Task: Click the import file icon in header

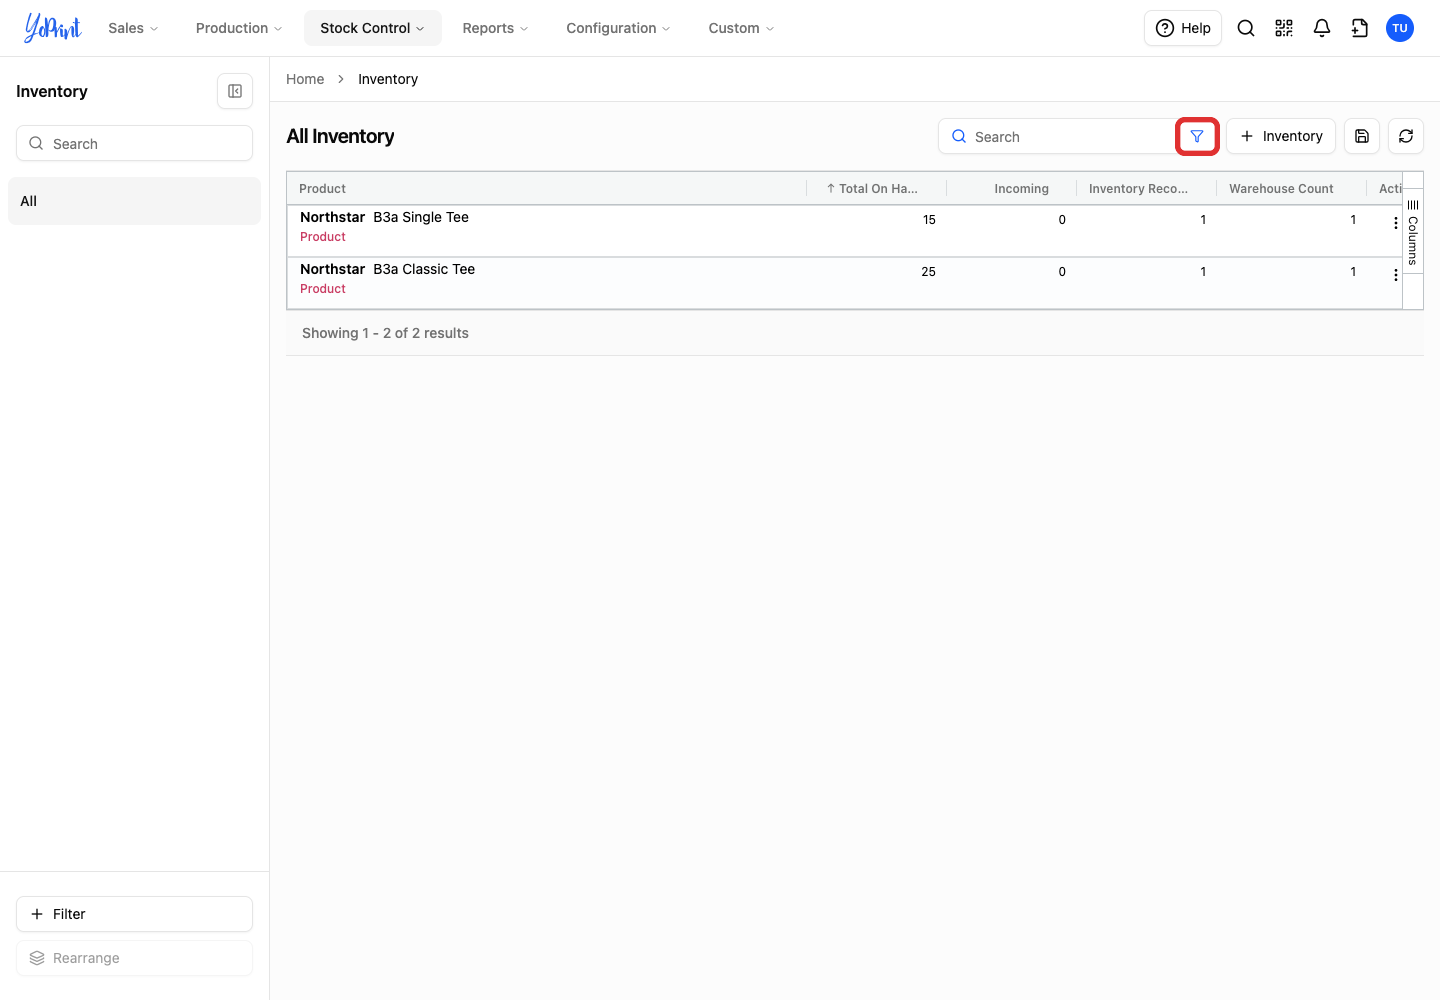Action: coord(1360,28)
